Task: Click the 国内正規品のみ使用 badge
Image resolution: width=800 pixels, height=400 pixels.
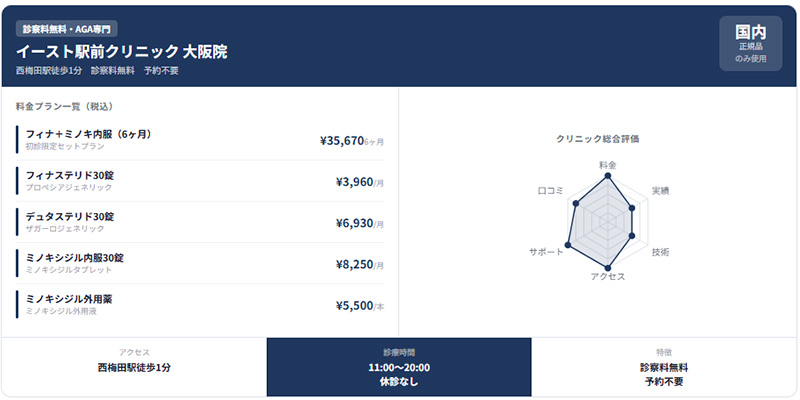Action: (x=750, y=43)
